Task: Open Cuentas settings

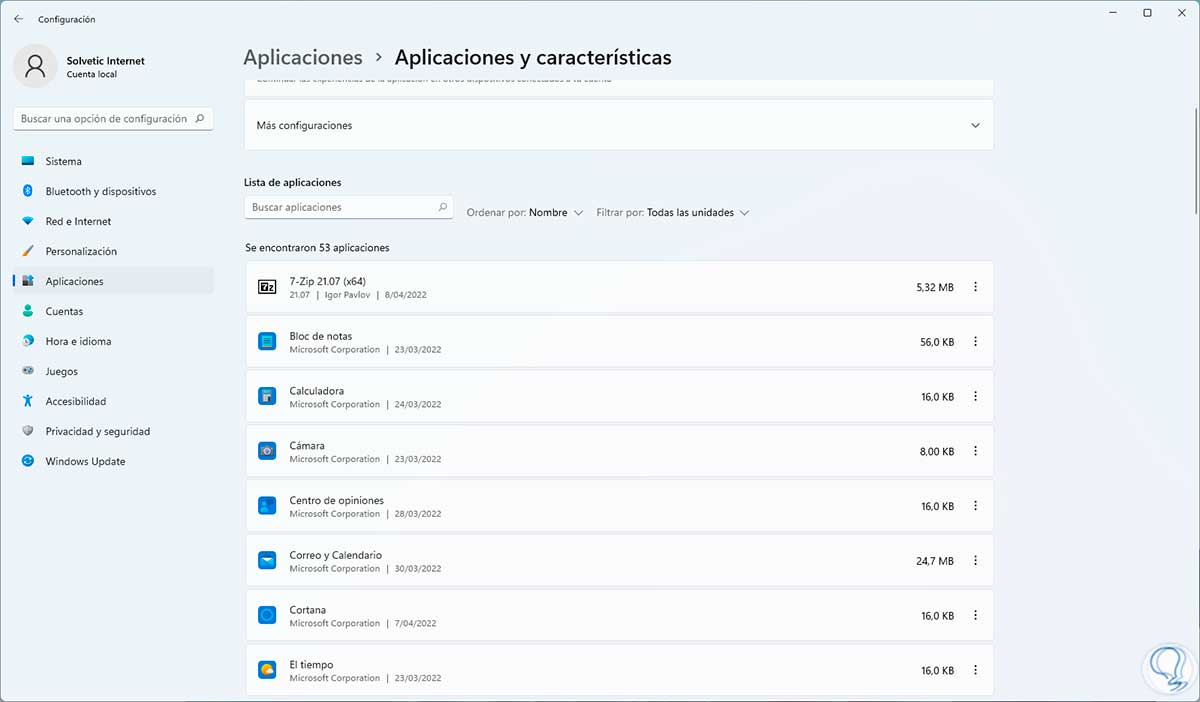Action: [x=113, y=311]
